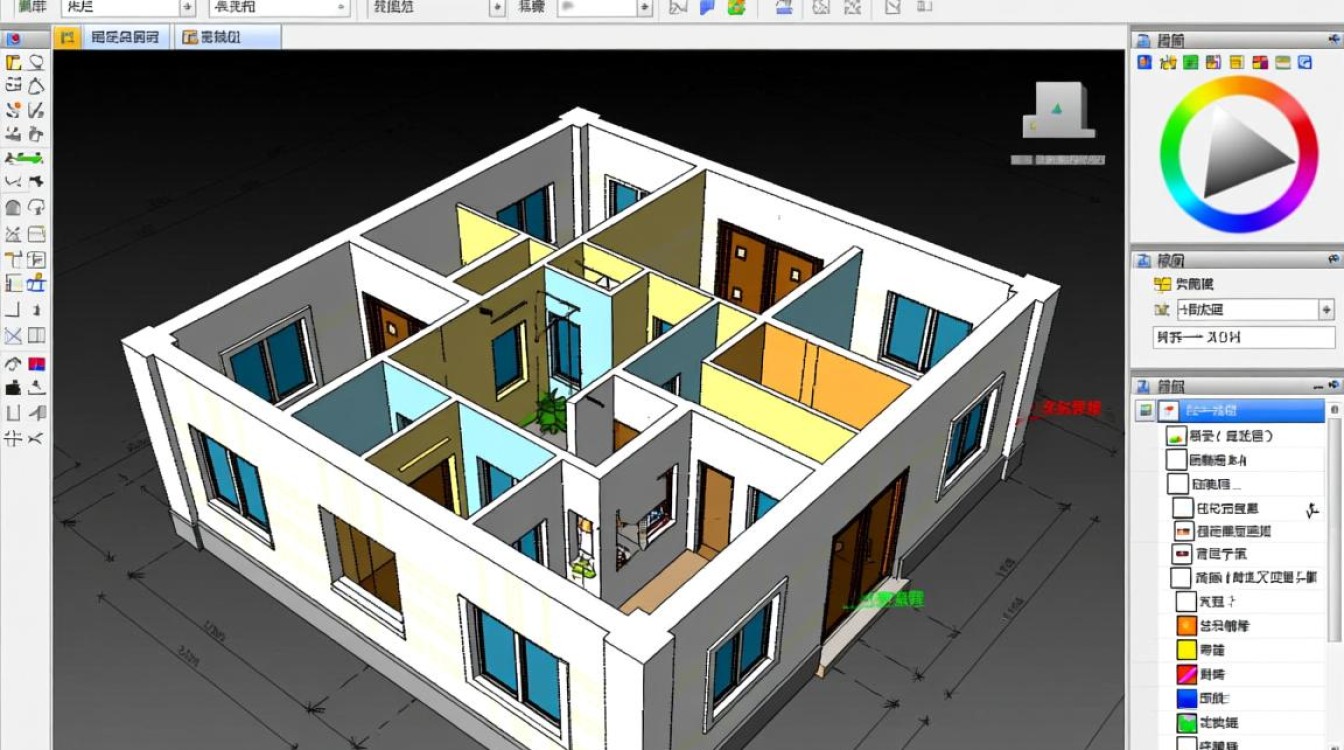Image resolution: width=1344 pixels, height=750 pixels.
Task: Toggle the white checkbox just above the orange swatch
Action: pyautogui.click(x=1186, y=601)
